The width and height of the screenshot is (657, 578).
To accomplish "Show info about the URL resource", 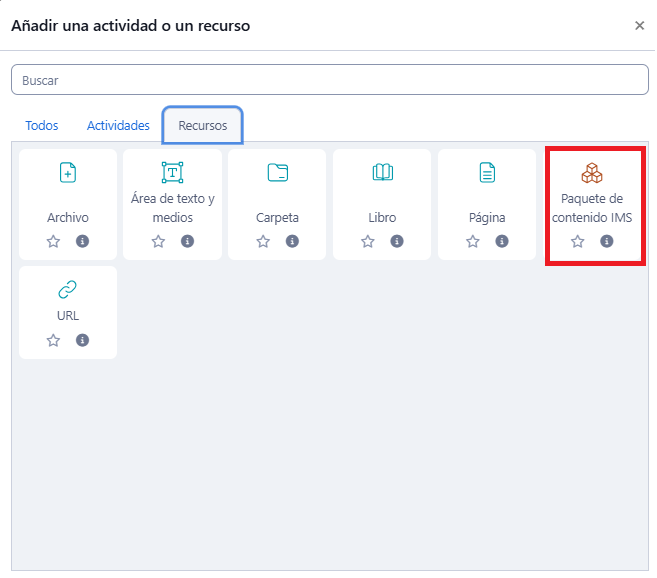I will tap(83, 340).
